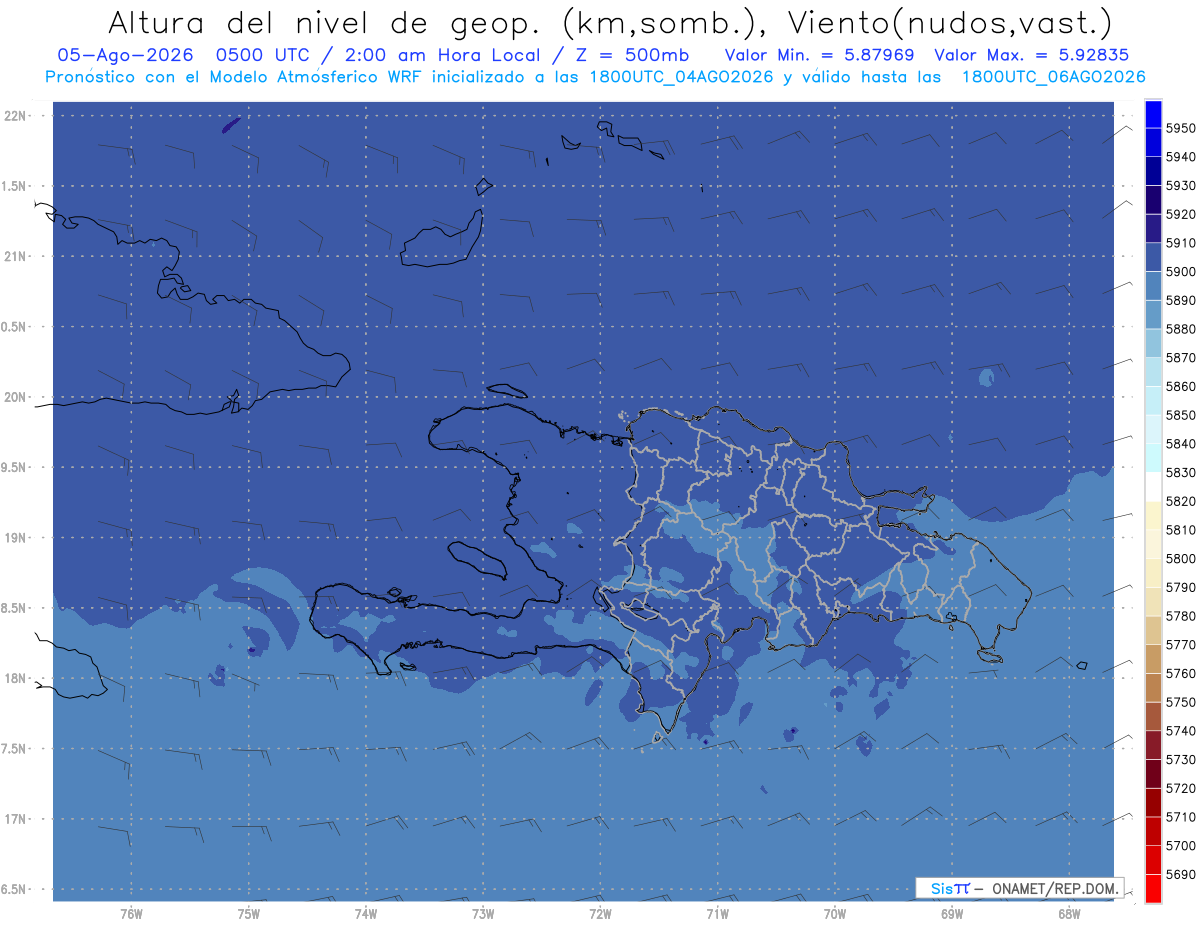The image size is (1200, 927).
Task: Click the legend value "5790"
Action: [1180, 587]
